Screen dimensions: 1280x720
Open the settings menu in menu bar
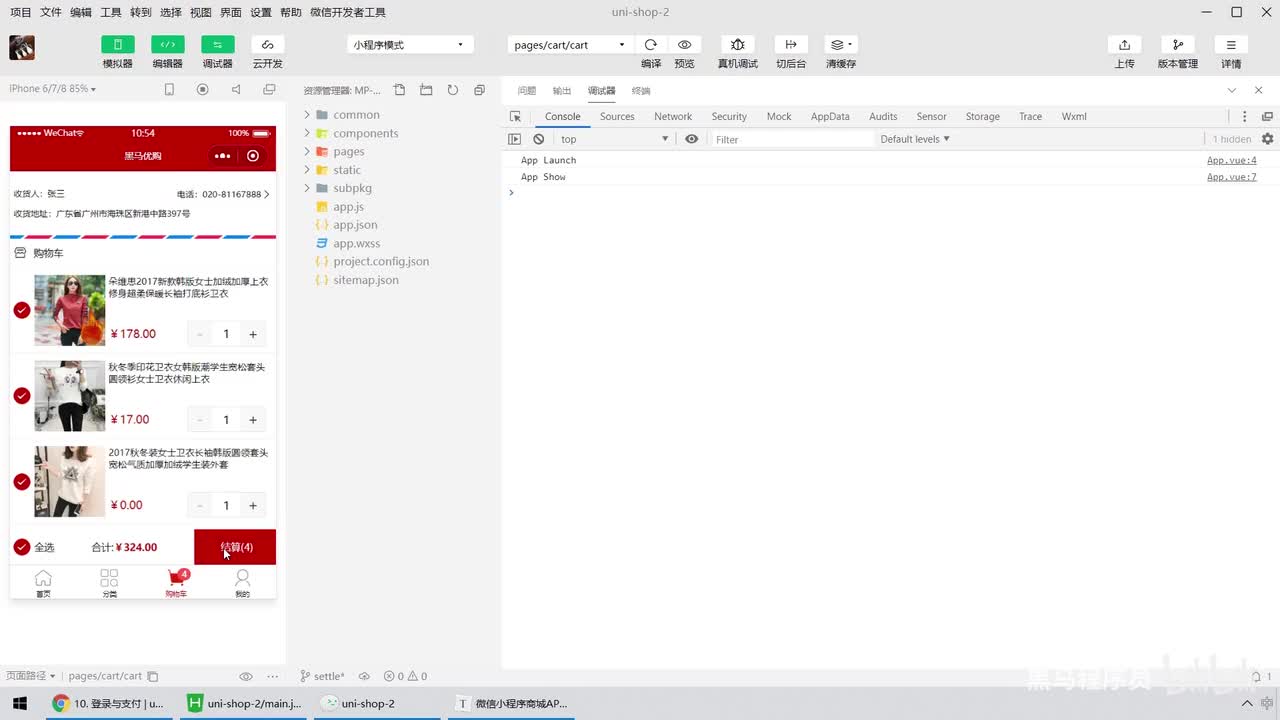click(261, 12)
